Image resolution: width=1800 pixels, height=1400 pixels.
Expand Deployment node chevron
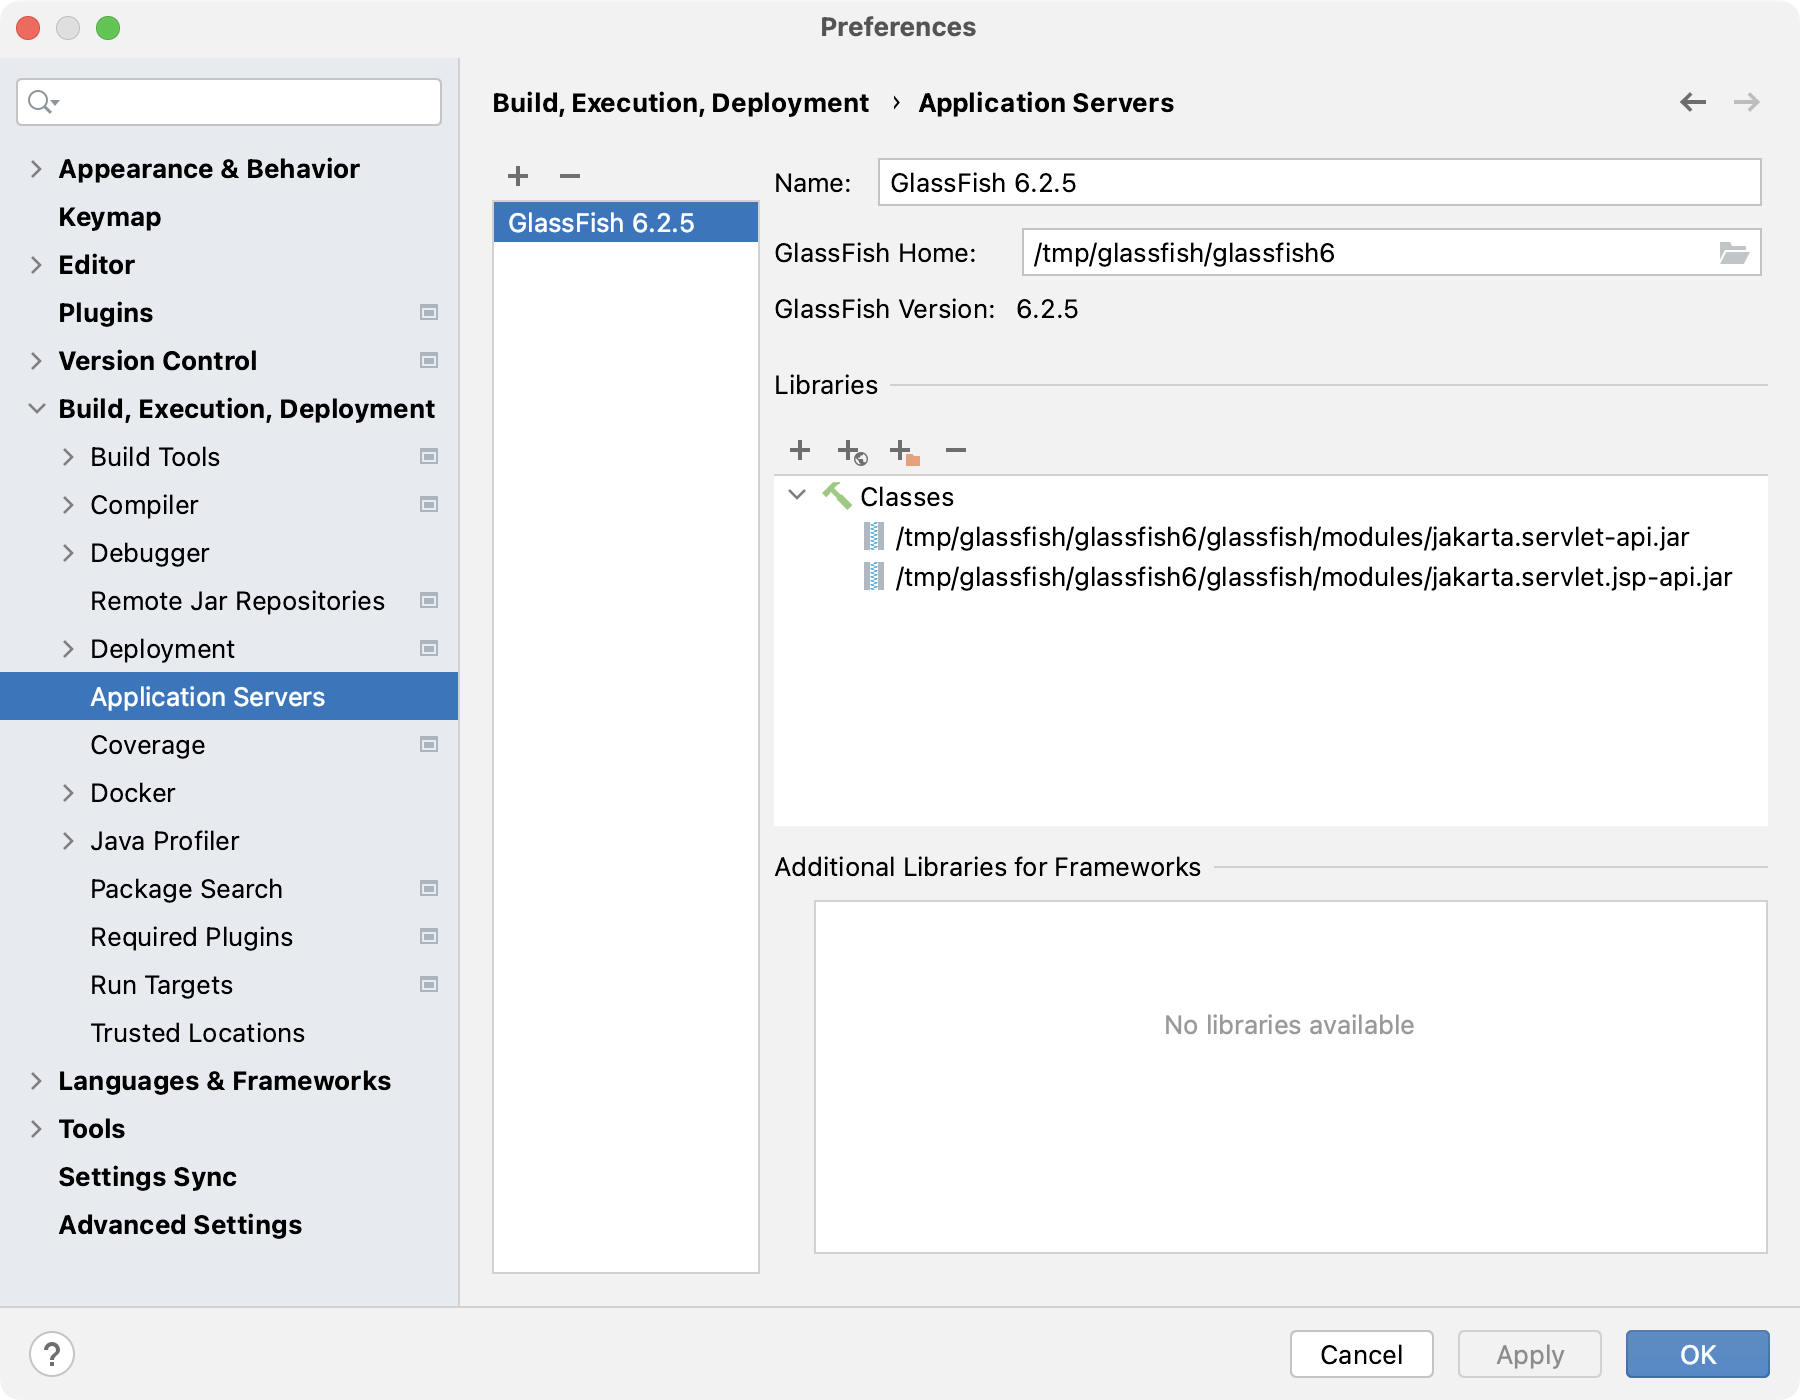[x=68, y=649]
